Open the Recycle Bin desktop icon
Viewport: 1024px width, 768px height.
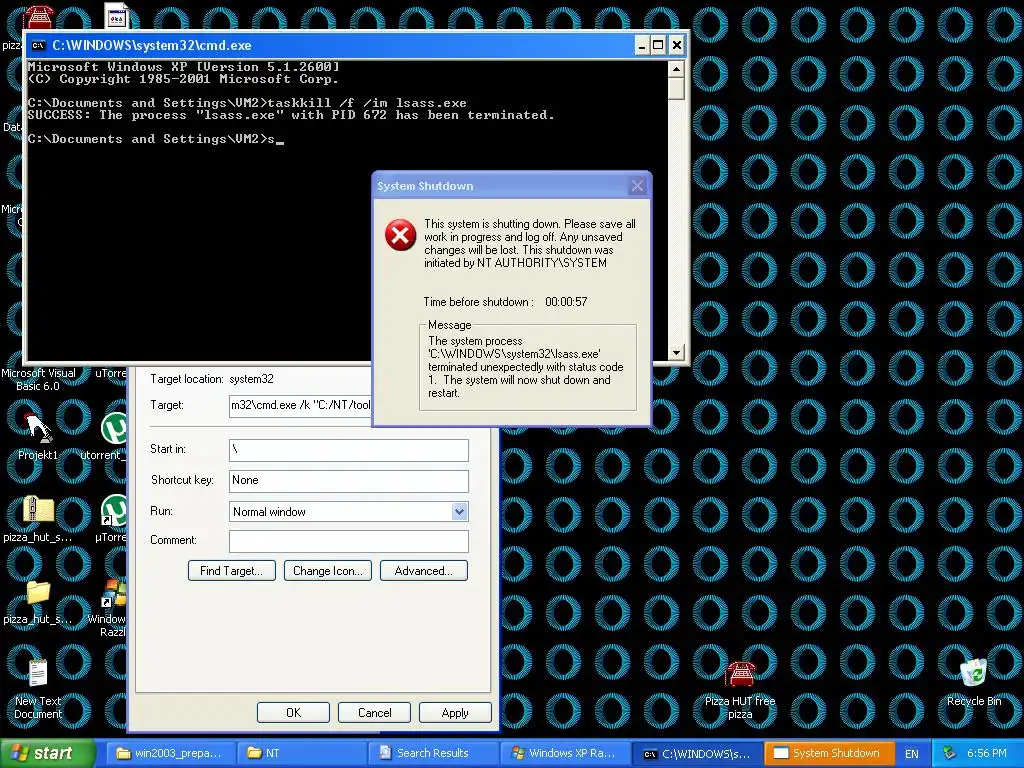pyautogui.click(x=974, y=682)
